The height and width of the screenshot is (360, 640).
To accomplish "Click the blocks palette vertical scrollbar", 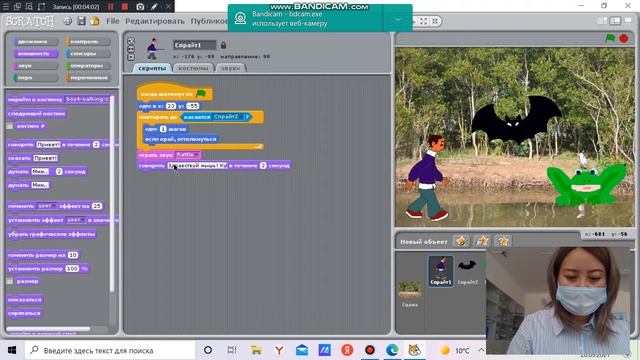I will click(x=112, y=194).
